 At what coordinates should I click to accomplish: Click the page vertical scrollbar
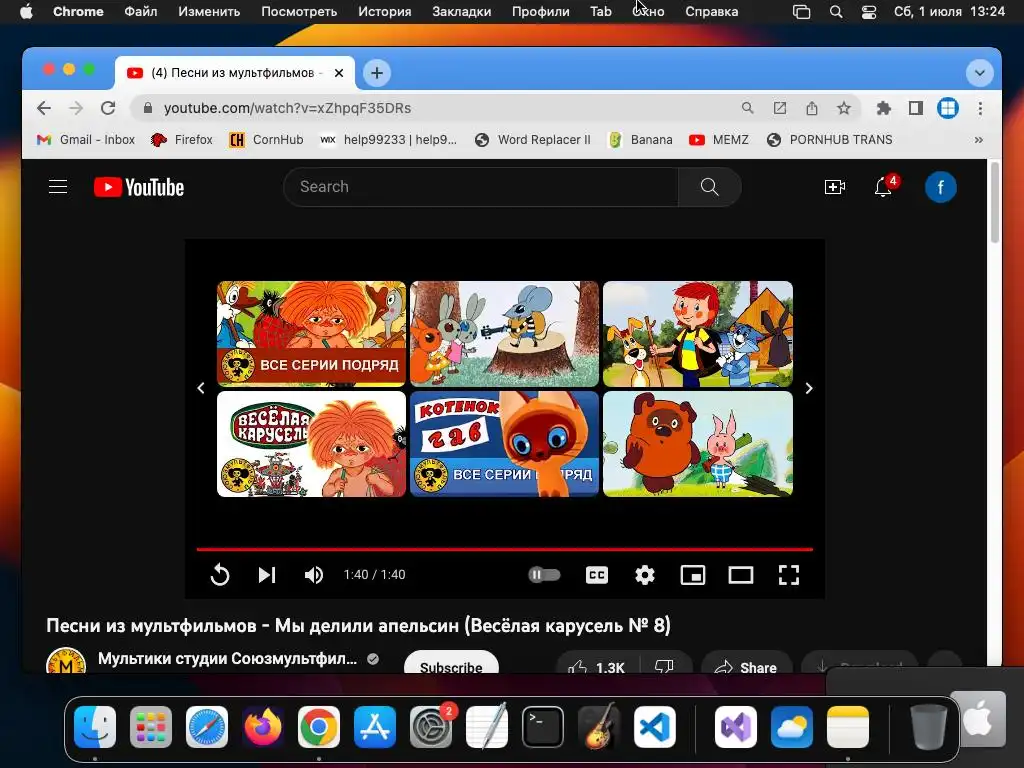pos(995,202)
